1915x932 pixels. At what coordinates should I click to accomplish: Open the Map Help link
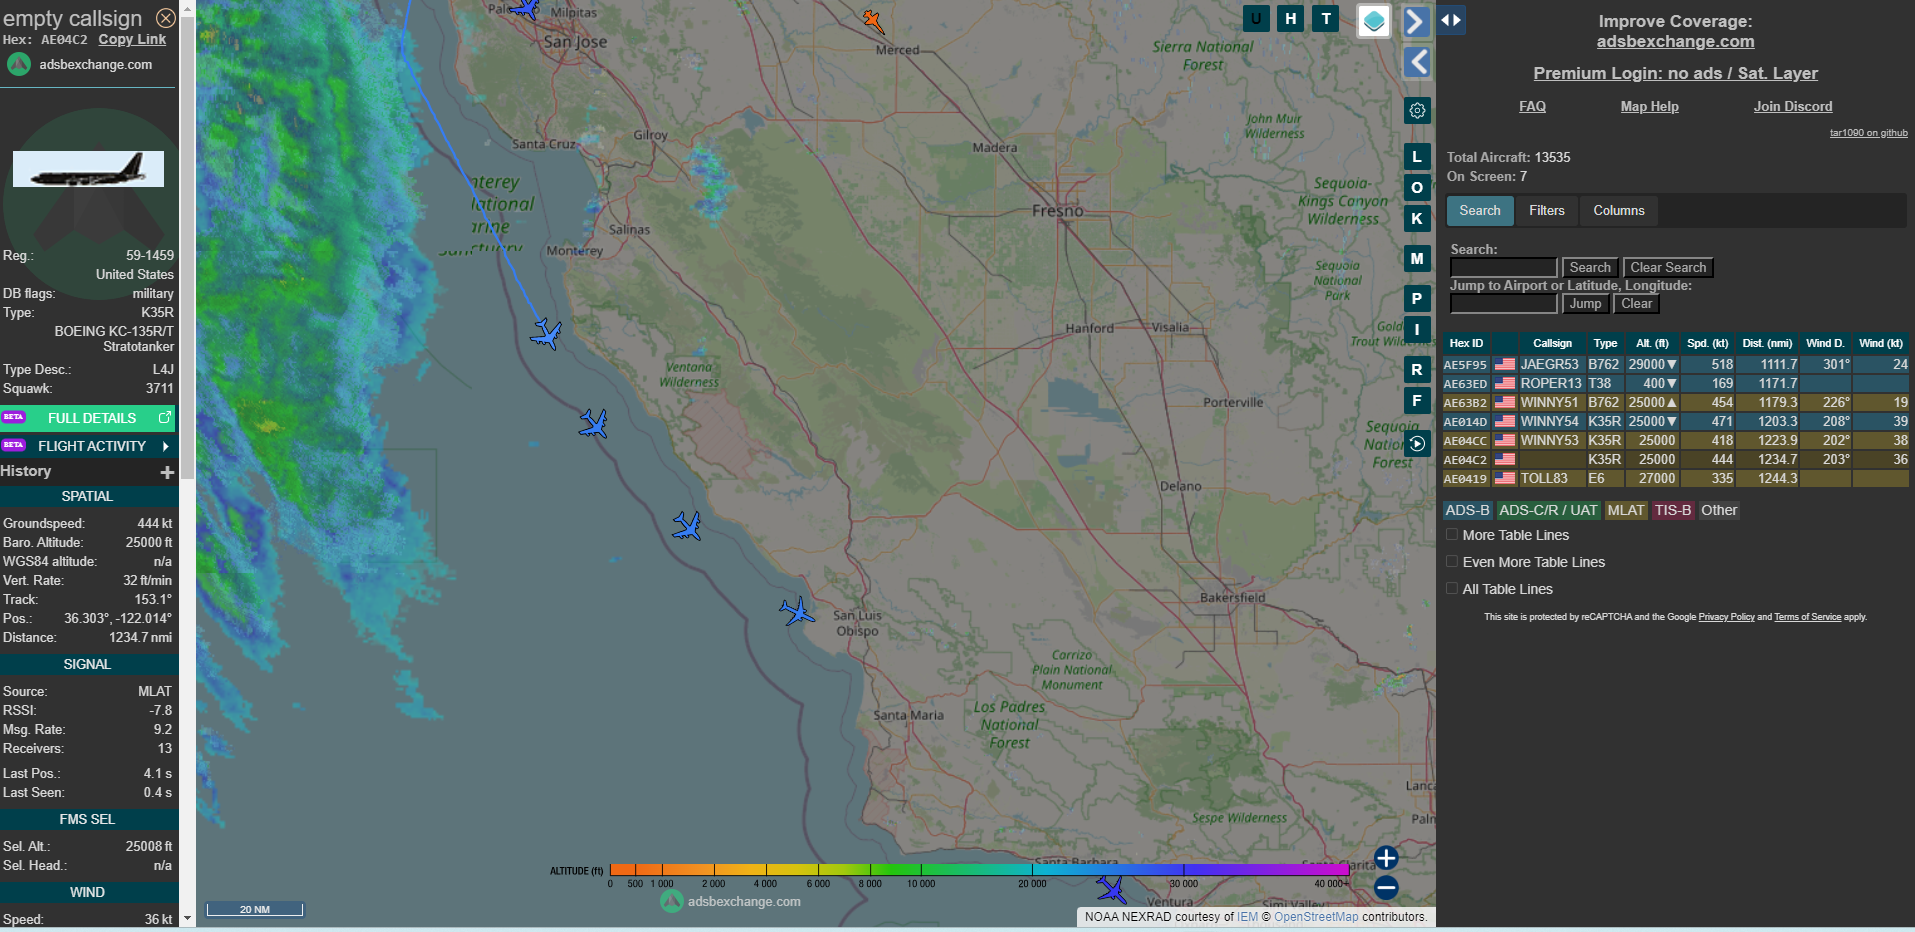tap(1649, 106)
